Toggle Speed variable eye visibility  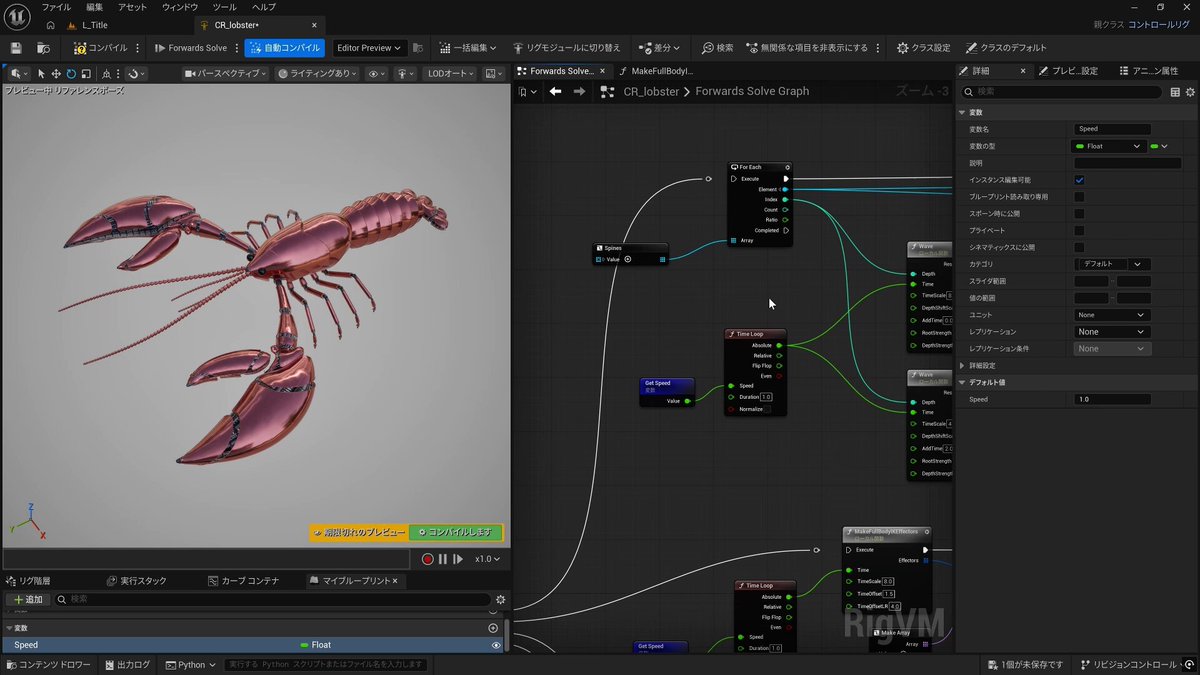tap(496, 645)
